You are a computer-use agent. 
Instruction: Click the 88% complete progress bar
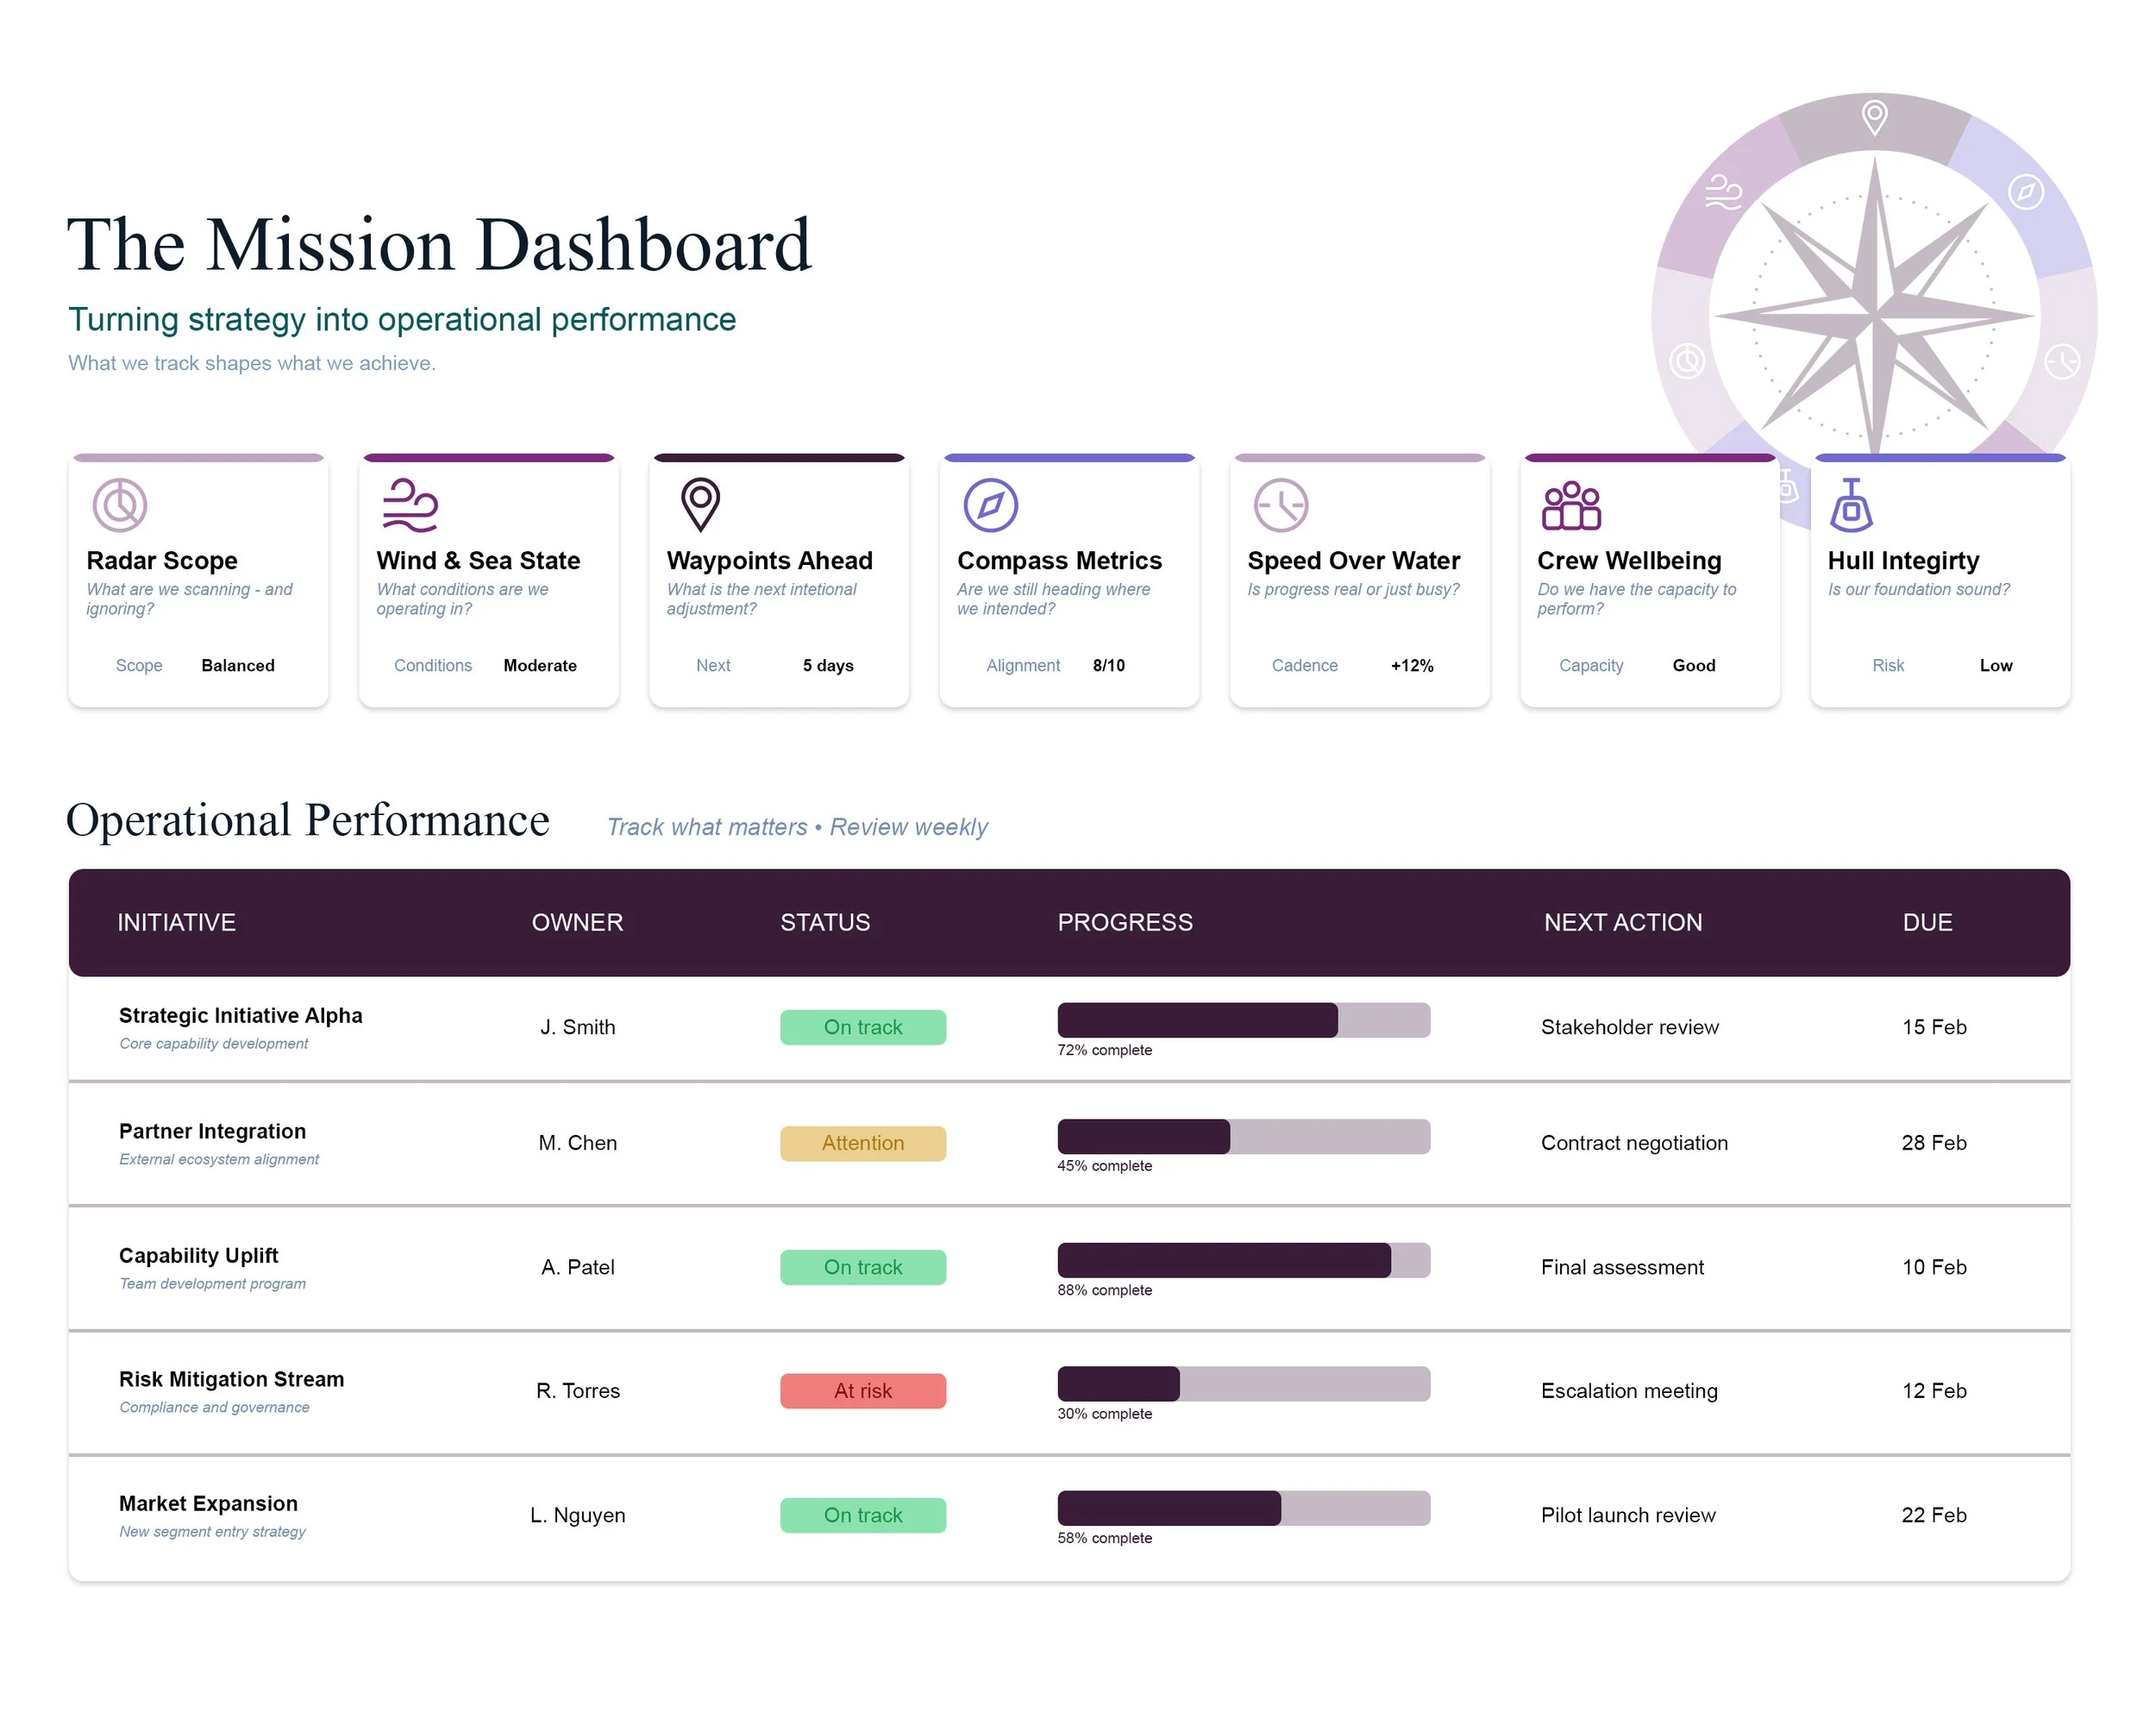(x=1243, y=1260)
